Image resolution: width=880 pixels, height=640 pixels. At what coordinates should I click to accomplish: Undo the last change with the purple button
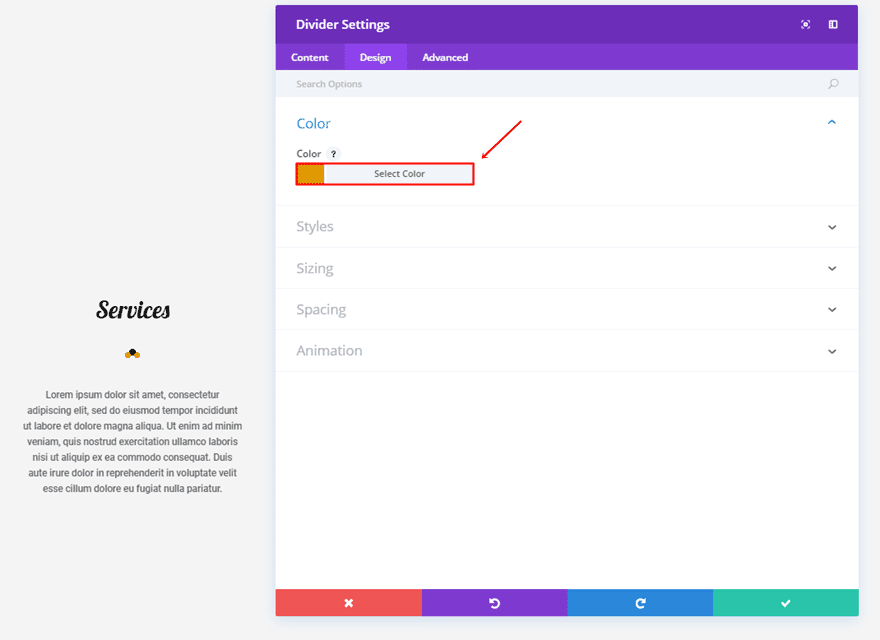(x=494, y=603)
